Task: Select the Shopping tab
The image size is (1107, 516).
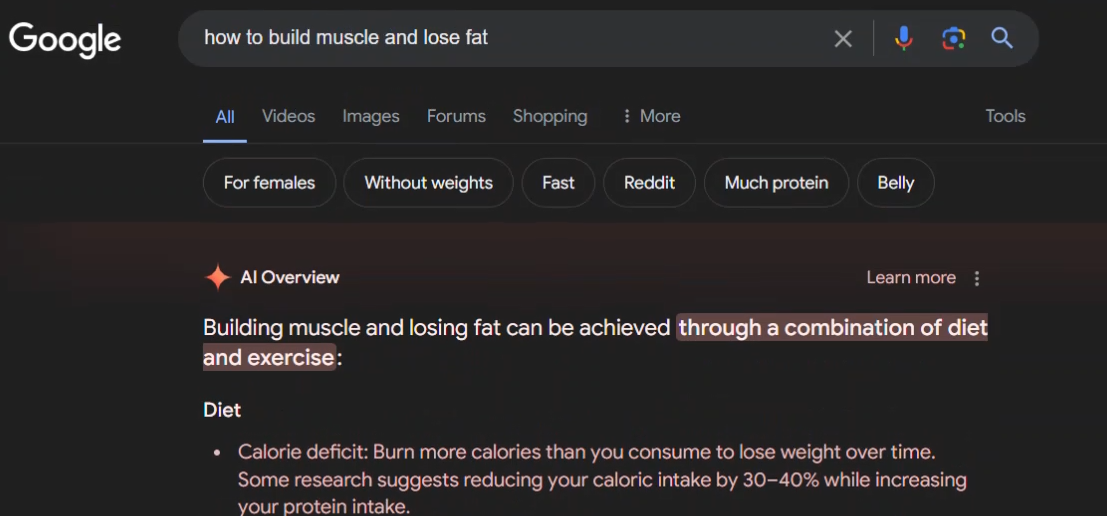Action: pyautogui.click(x=550, y=116)
